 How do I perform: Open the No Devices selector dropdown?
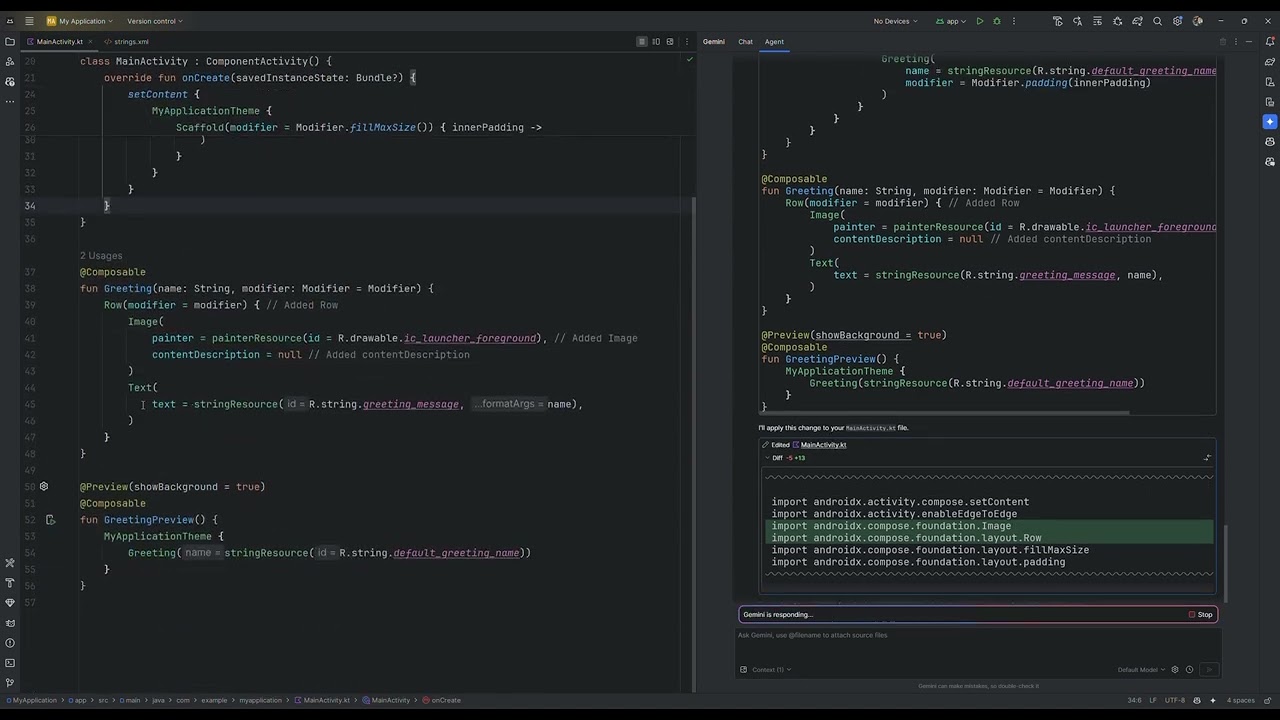tap(895, 21)
